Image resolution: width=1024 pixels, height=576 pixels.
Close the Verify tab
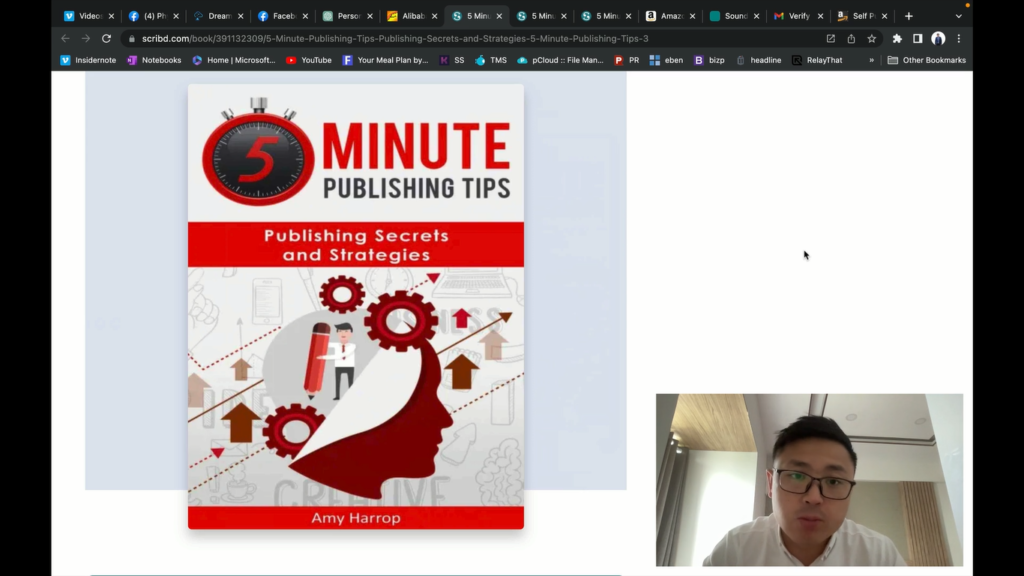click(x=820, y=16)
